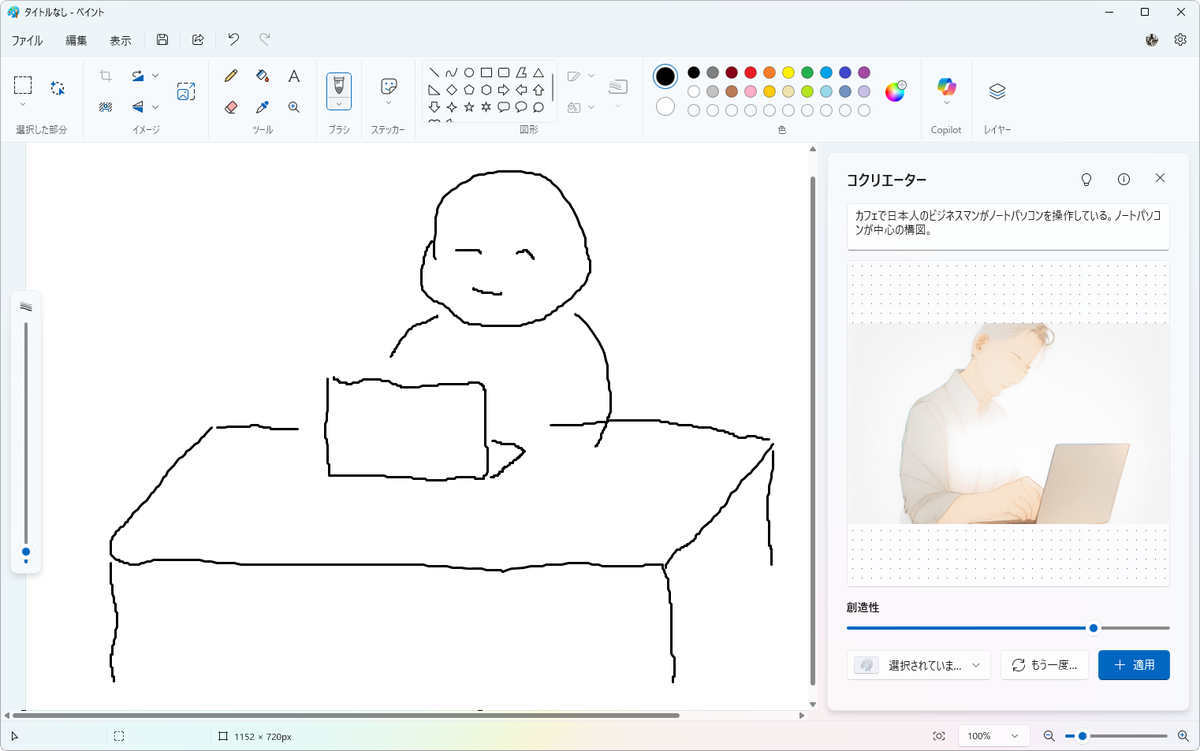Screen dimensions: 1200x751
Task: Select the Text tool
Action: 294,76
